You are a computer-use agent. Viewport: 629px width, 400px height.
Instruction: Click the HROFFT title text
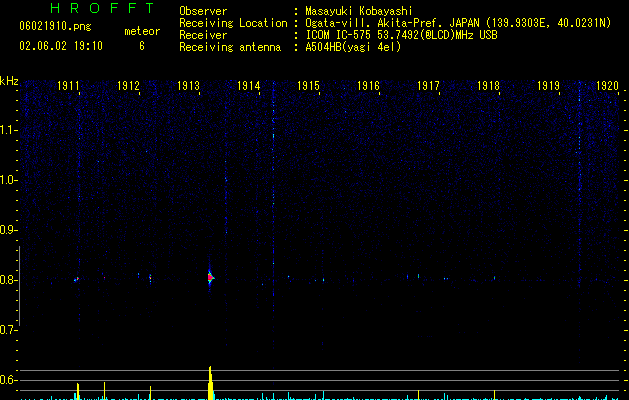(x=102, y=8)
